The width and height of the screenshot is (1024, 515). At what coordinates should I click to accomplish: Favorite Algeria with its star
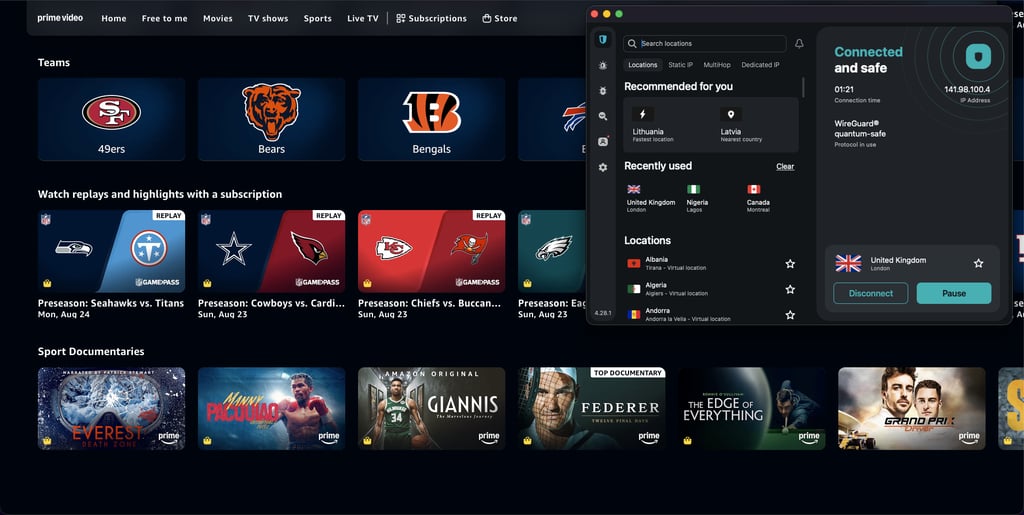point(790,289)
